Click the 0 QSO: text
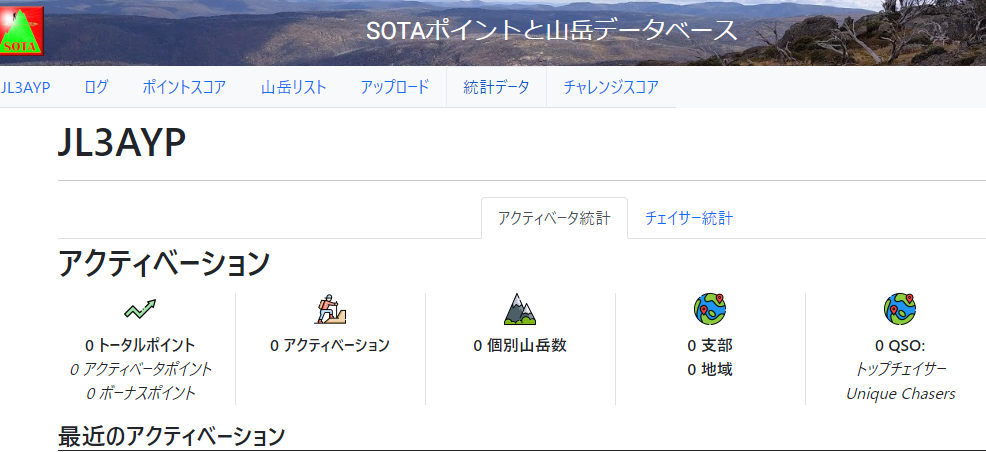Screen dimensions: 986x452 [900, 345]
